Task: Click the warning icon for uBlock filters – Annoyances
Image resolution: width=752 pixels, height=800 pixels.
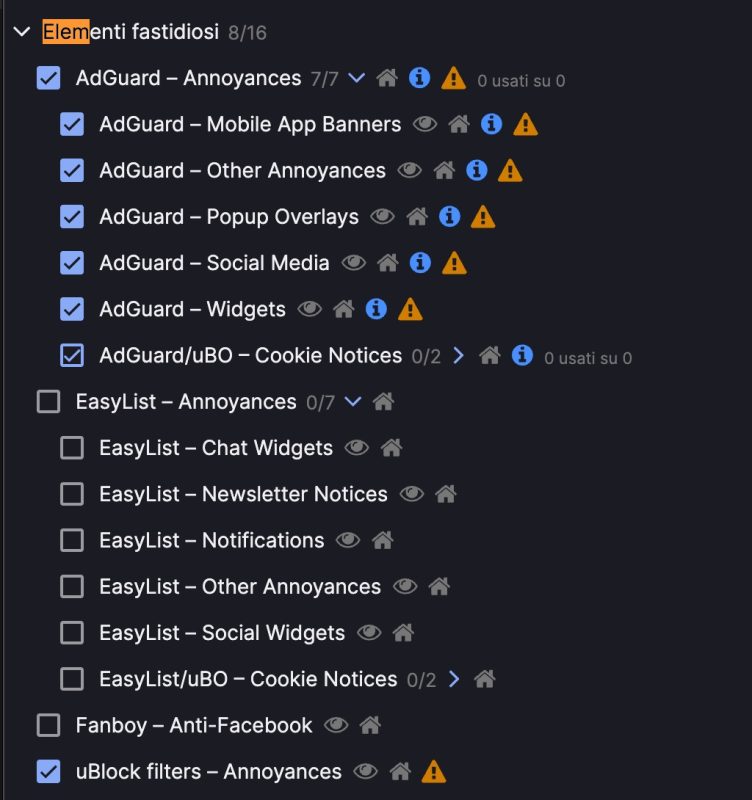Action: 433,772
